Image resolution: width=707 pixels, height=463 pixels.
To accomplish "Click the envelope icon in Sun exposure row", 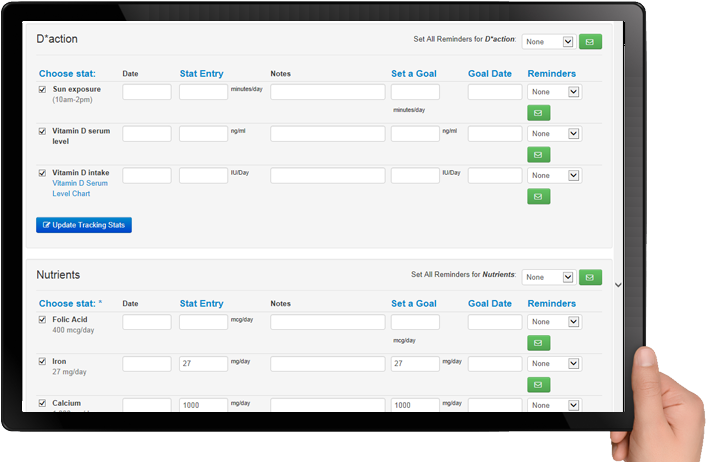I will tap(538, 113).
